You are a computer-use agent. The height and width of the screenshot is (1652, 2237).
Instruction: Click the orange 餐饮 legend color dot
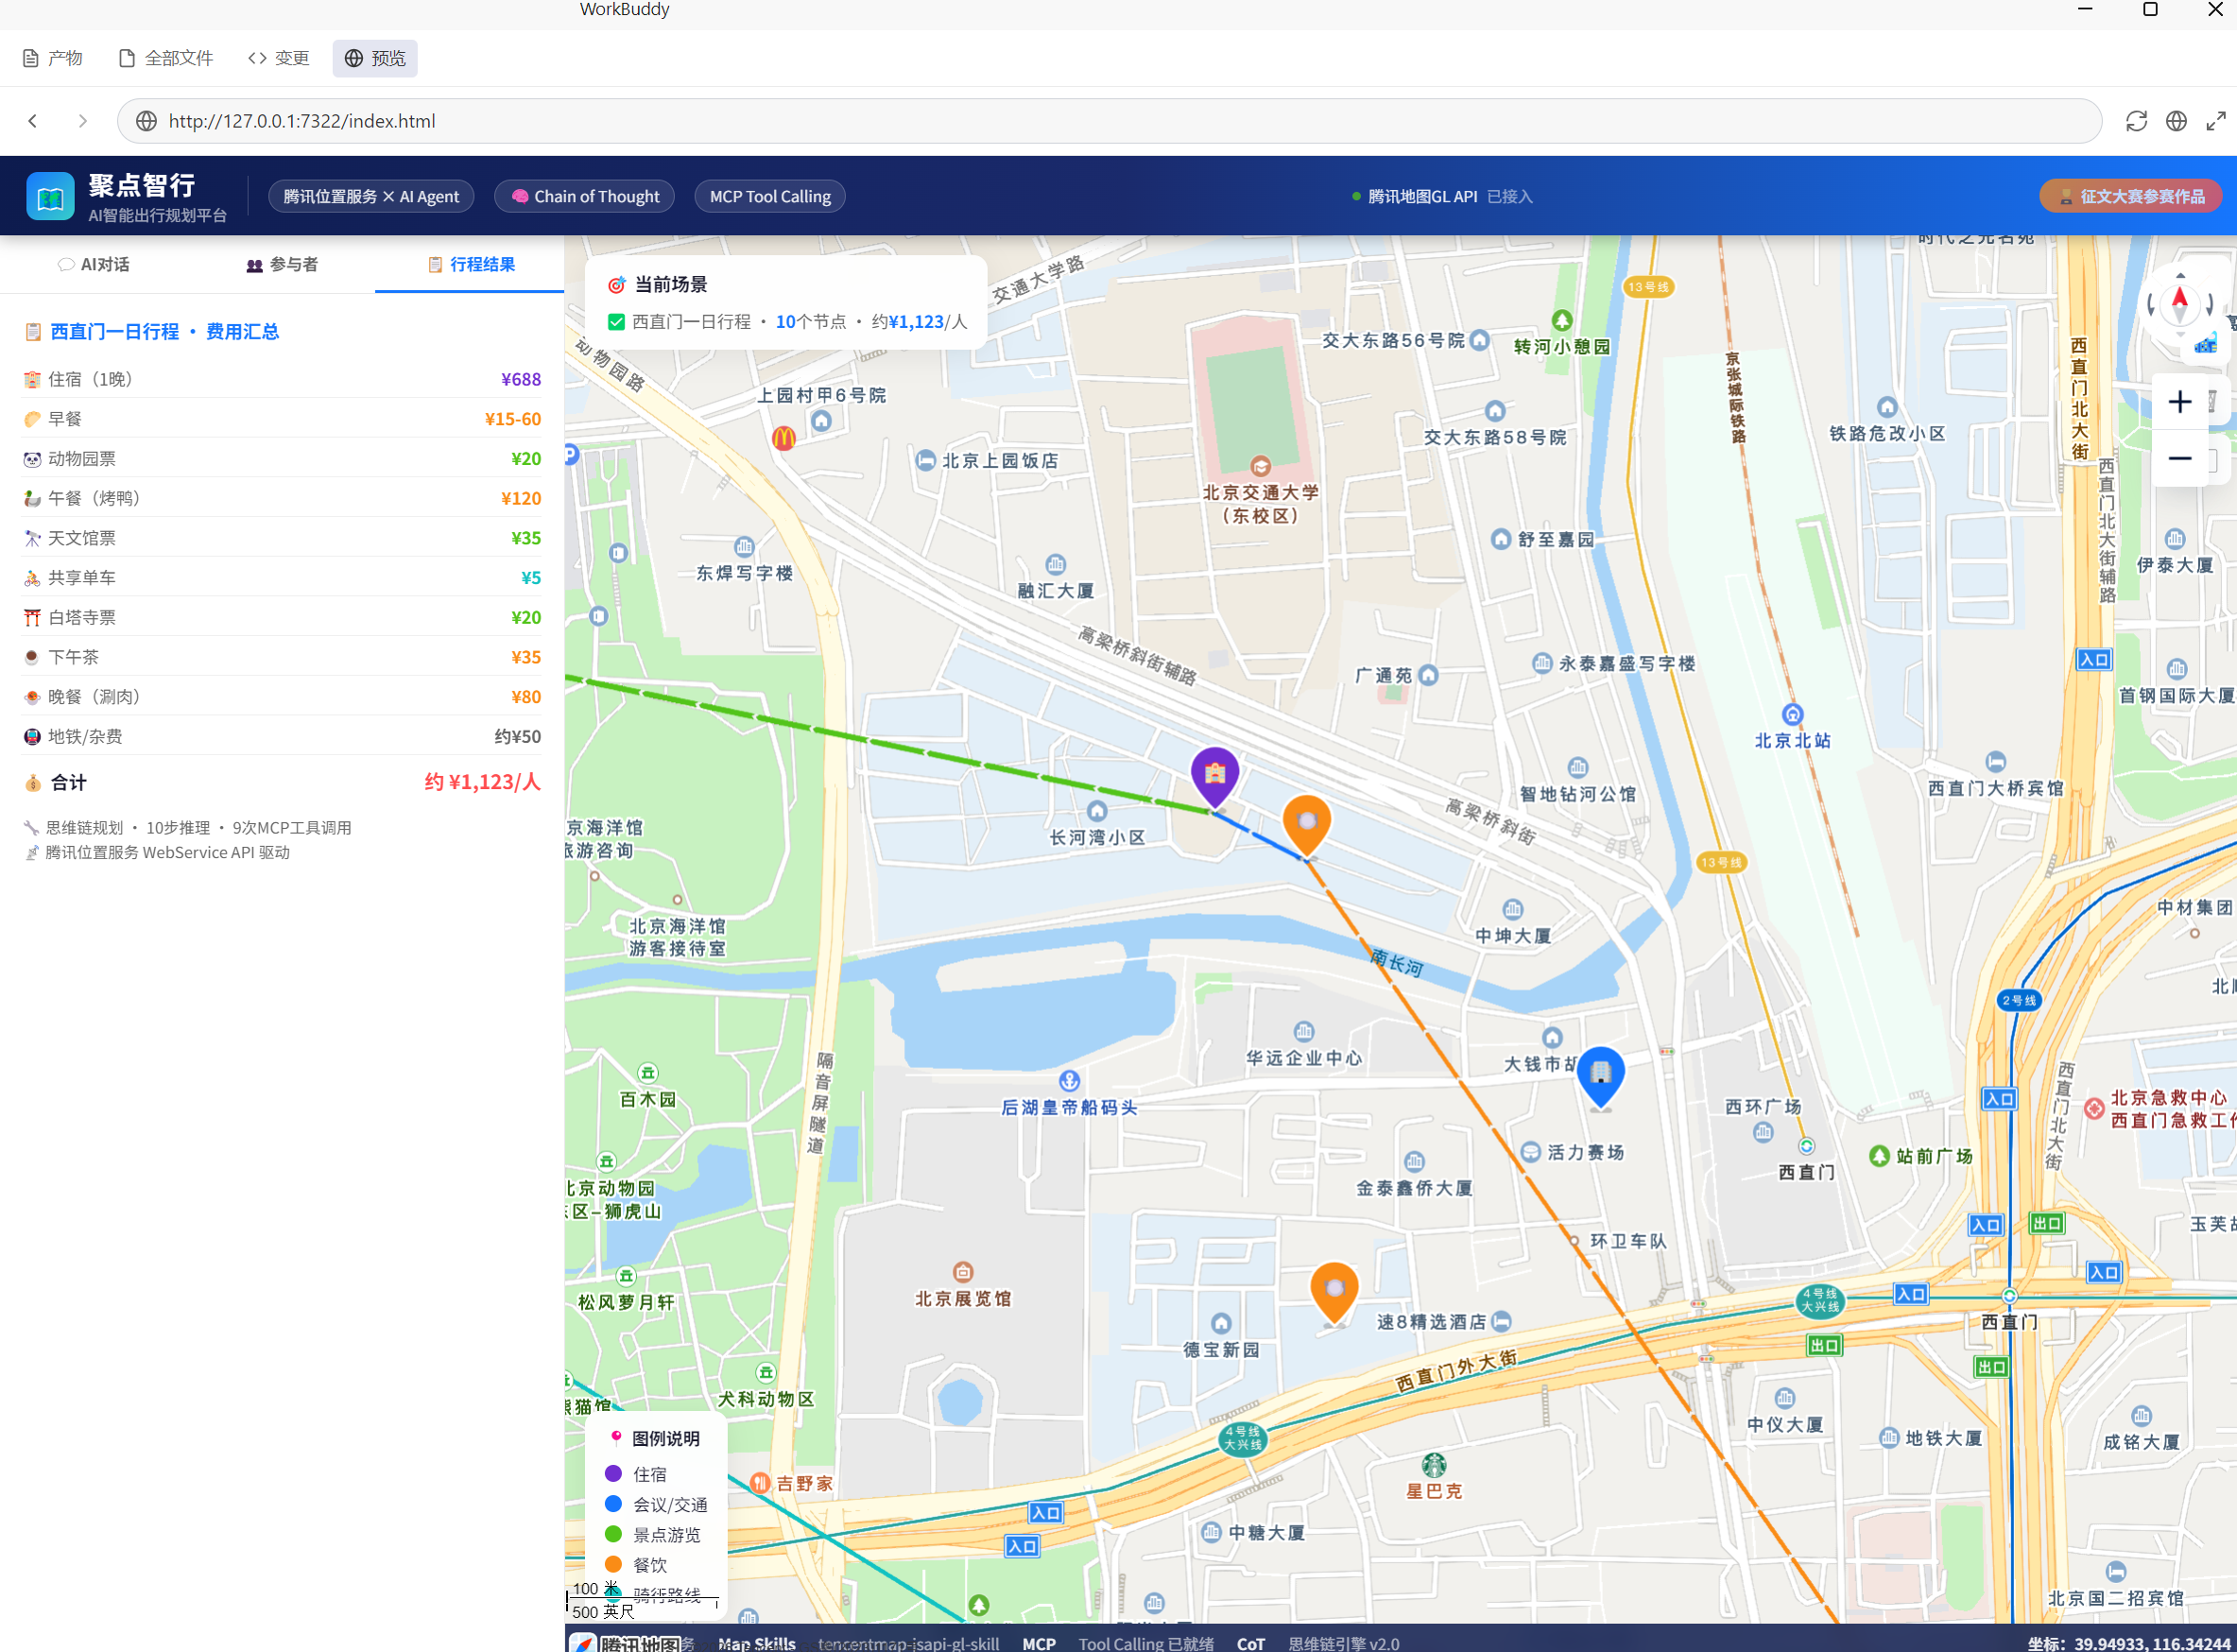pyautogui.click(x=613, y=1563)
